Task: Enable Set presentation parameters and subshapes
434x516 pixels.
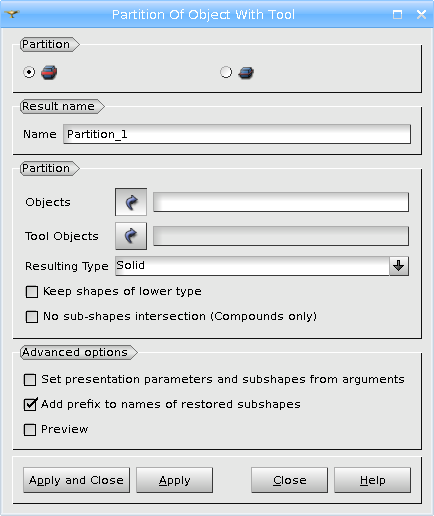Action: 30,380
